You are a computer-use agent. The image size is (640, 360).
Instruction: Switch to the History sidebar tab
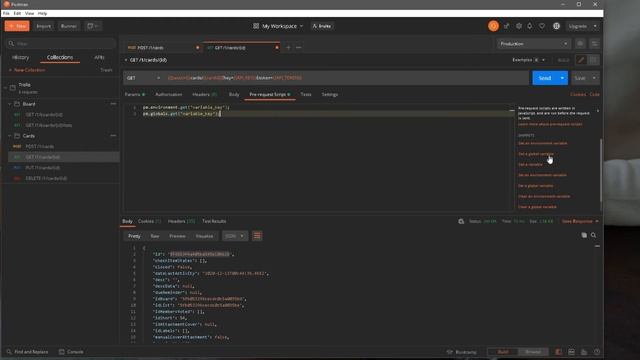pos(20,58)
